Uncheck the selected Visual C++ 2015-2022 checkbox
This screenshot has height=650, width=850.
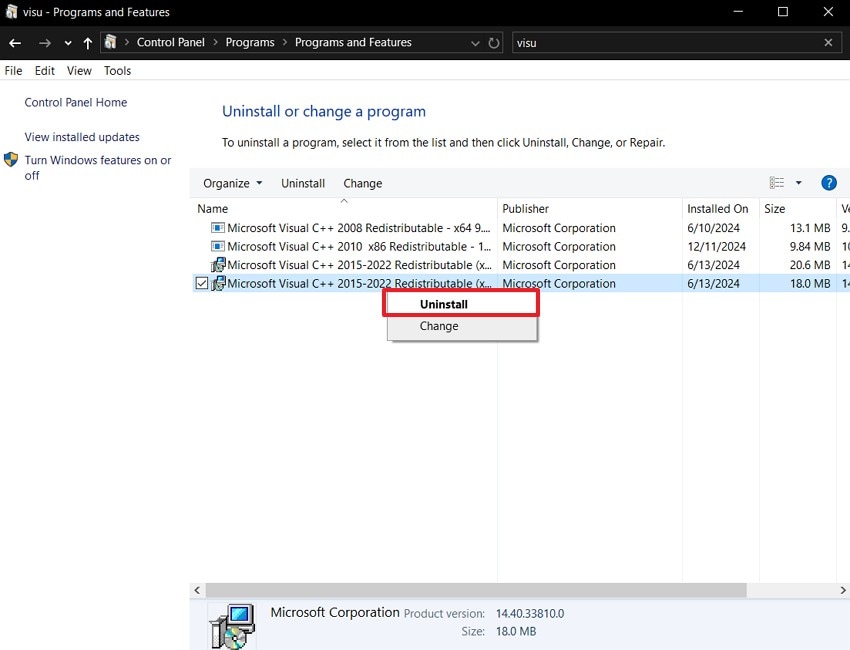tap(202, 284)
